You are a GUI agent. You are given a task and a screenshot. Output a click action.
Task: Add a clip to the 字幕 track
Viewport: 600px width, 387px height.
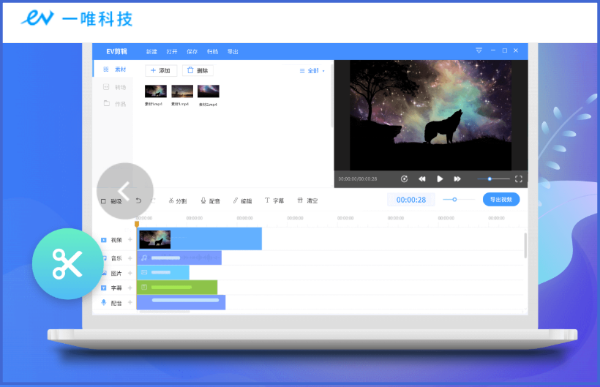130,287
